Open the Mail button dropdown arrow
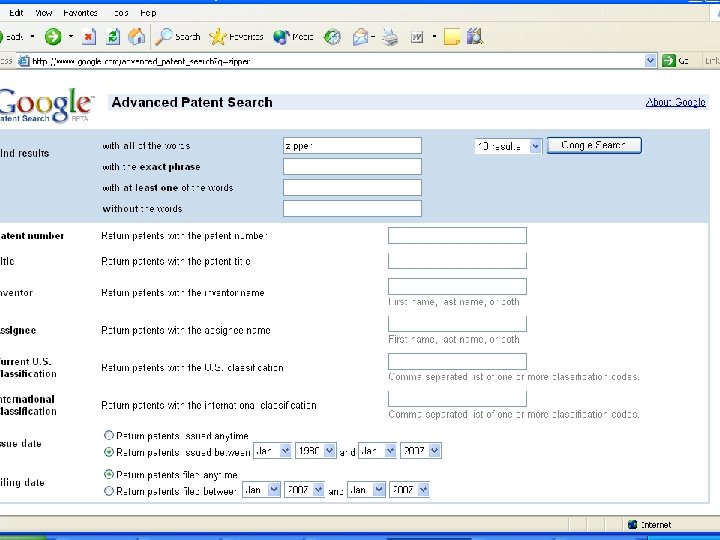 (374, 36)
